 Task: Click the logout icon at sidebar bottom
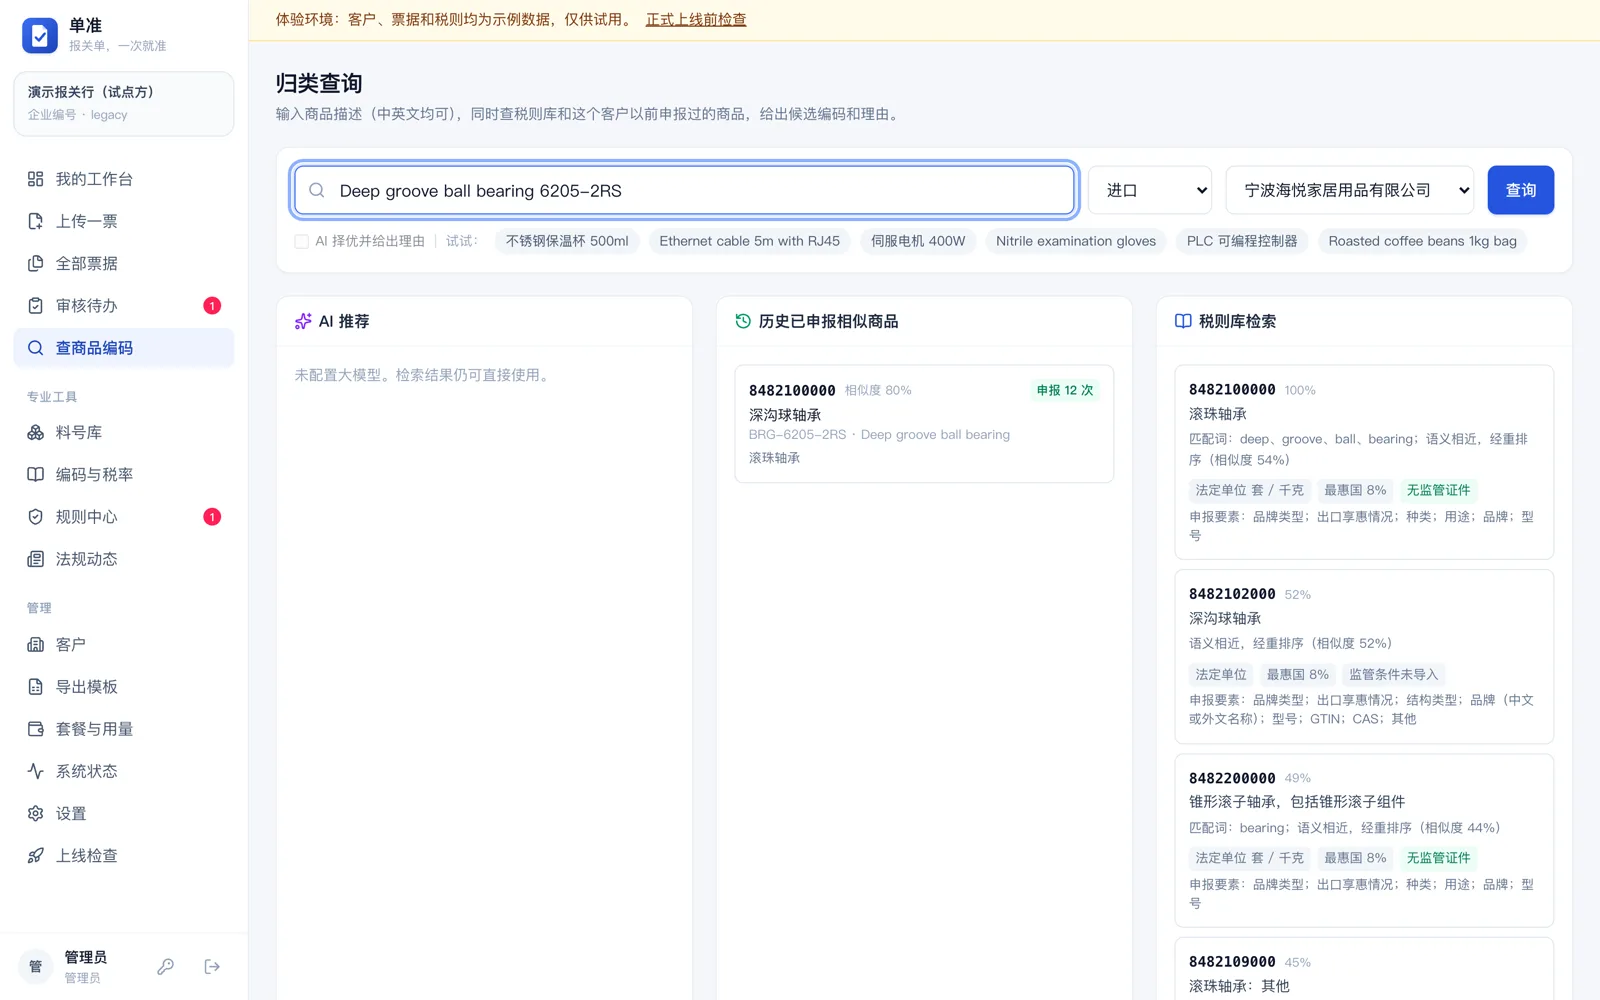pyautogui.click(x=212, y=966)
